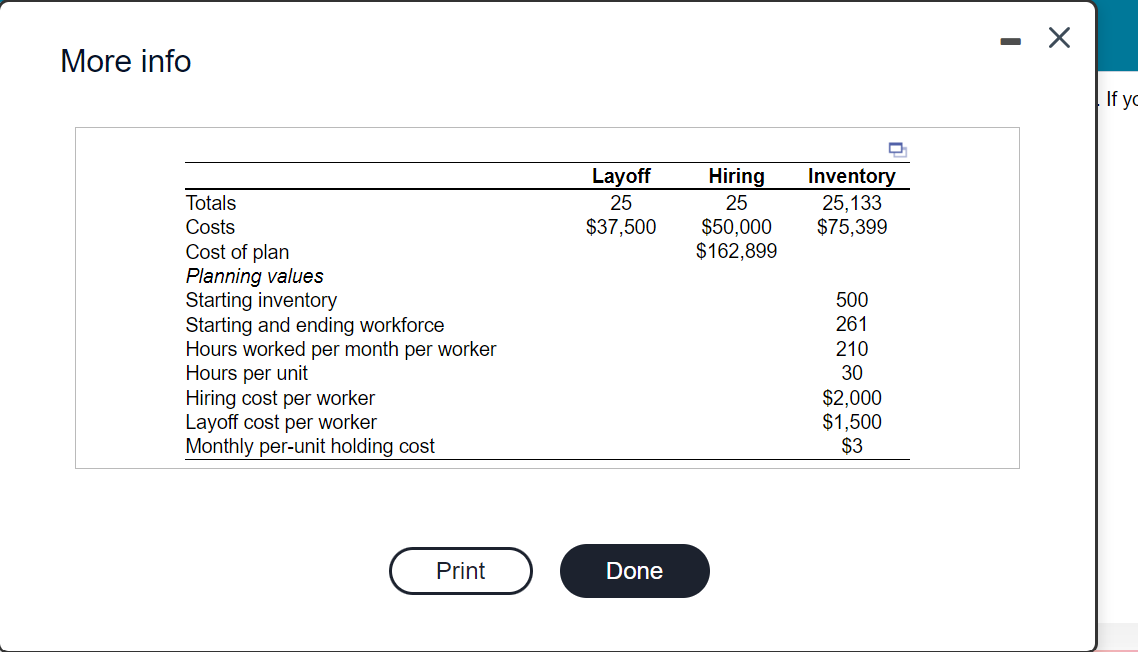Select the Layoff column header
Viewport: 1138px width, 652px height.
coord(621,176)
